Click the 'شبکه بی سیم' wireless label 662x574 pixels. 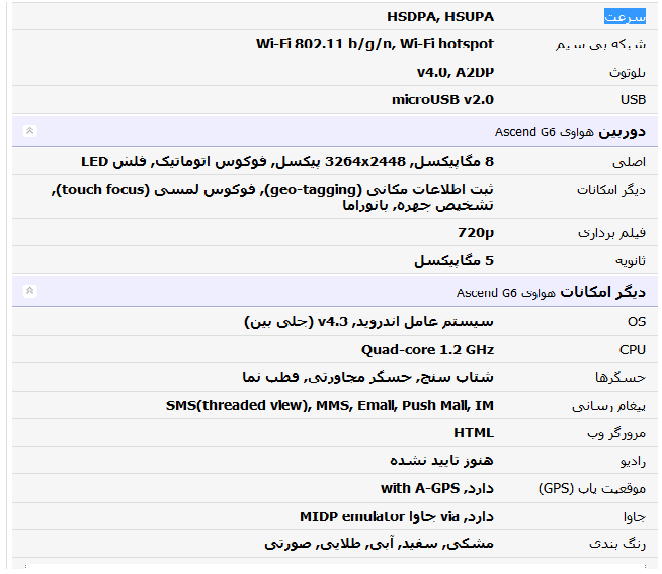click(x=601, y=44)
